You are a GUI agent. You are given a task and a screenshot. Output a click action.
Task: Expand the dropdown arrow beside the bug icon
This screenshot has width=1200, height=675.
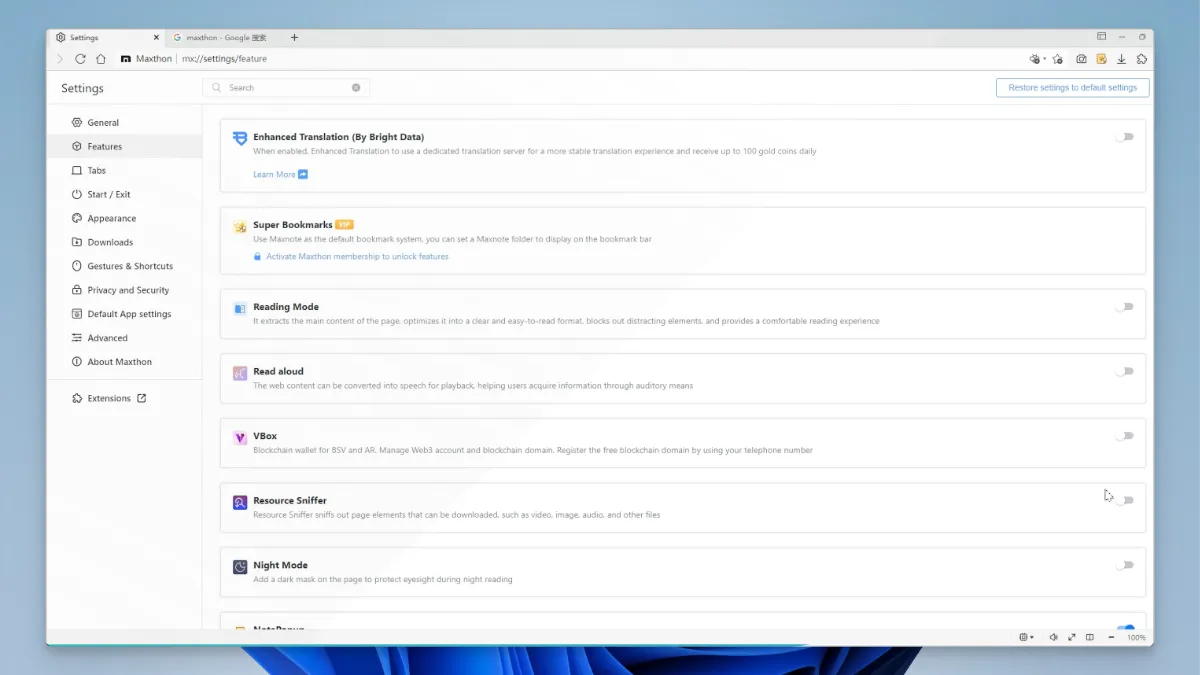1045,59
